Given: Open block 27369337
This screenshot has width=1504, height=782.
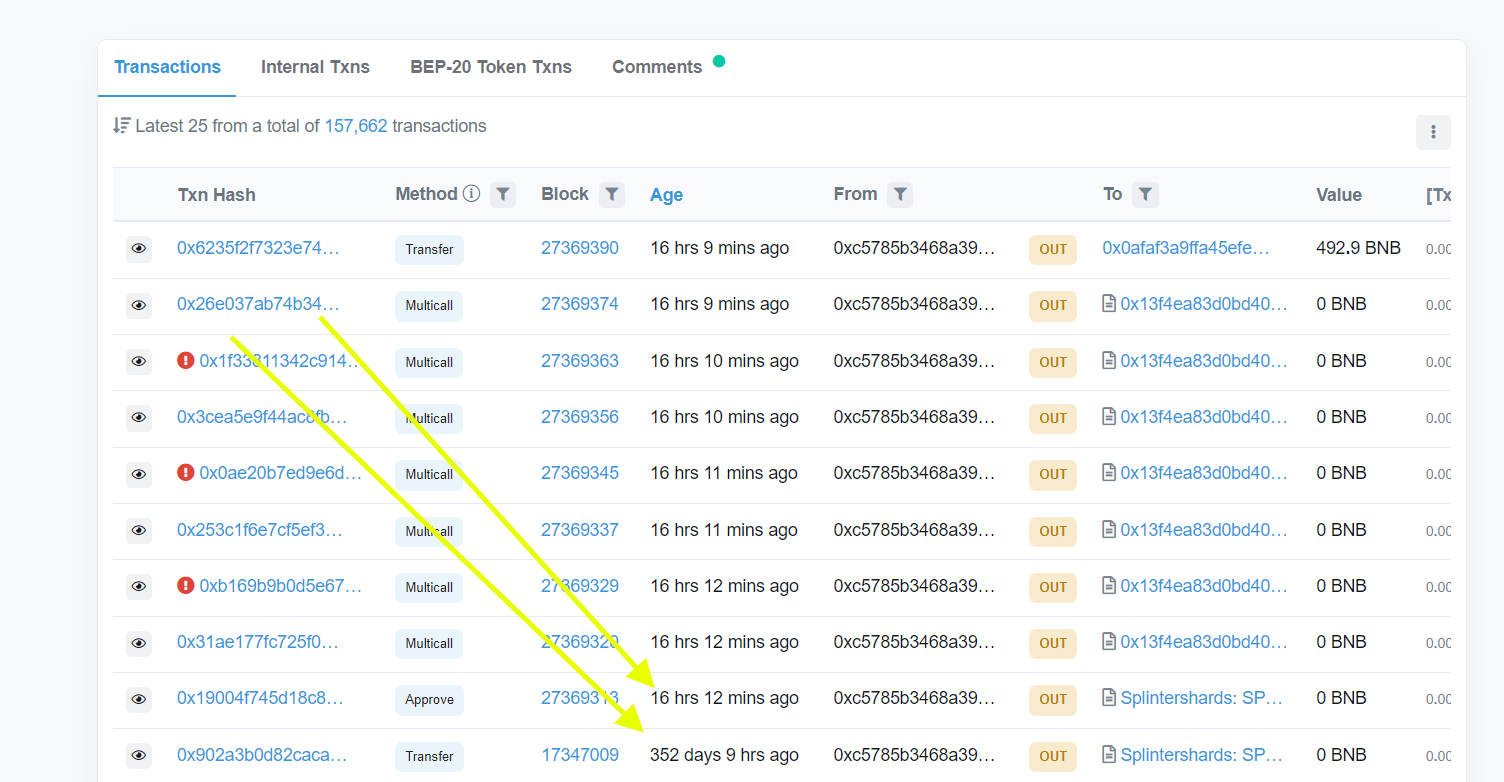Looking at the screenshot, I should point(580,530).
